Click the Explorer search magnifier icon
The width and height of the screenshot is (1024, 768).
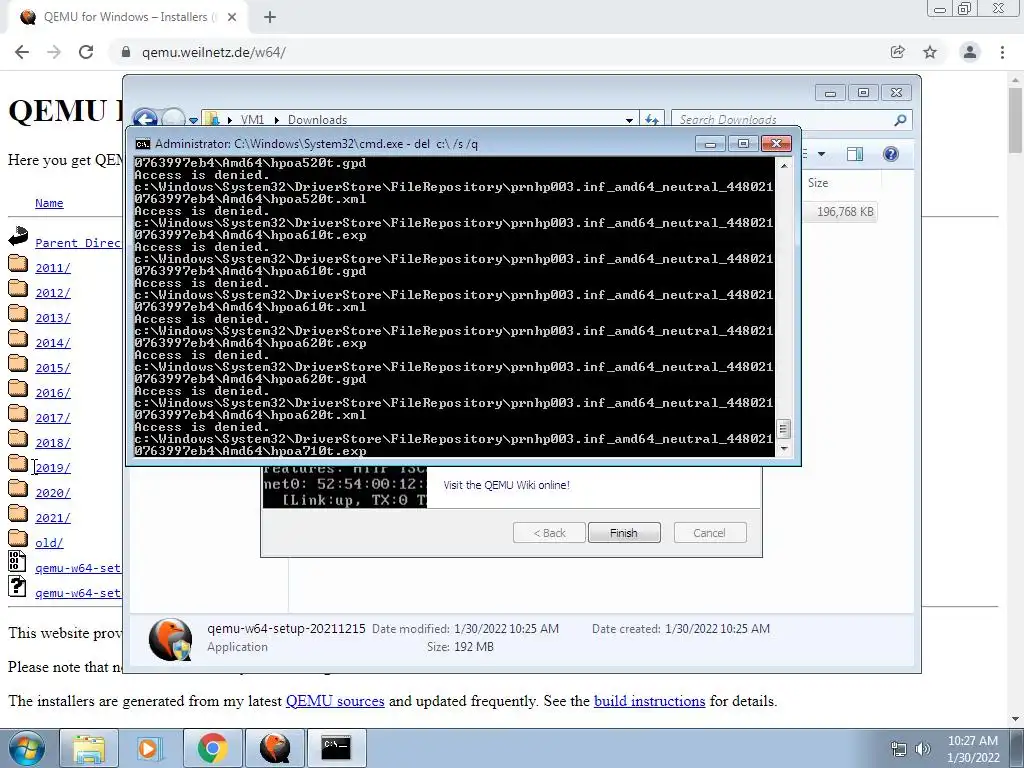tap(900, 120)
